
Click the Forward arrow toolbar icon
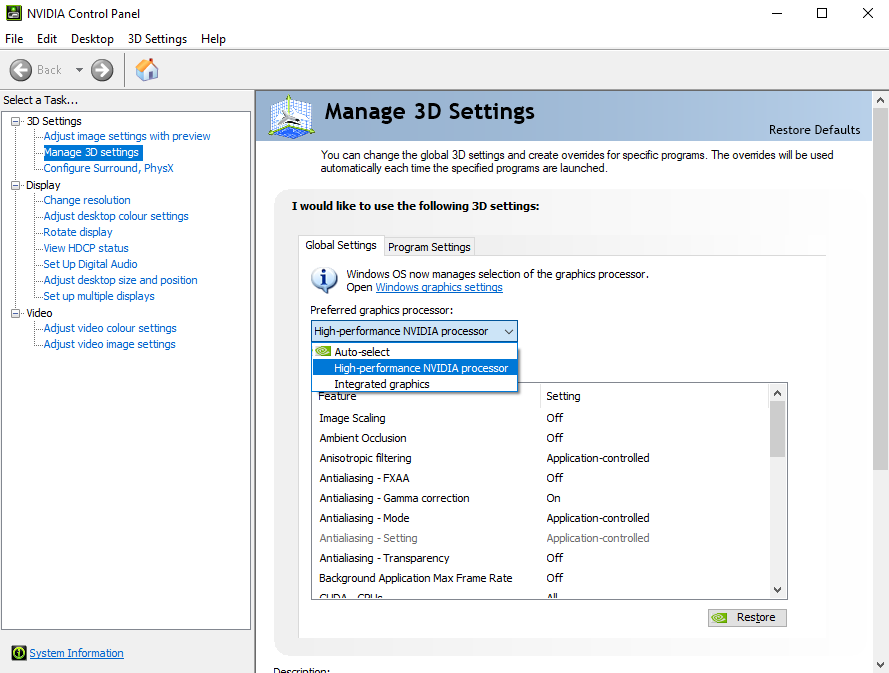click(102, 70)
